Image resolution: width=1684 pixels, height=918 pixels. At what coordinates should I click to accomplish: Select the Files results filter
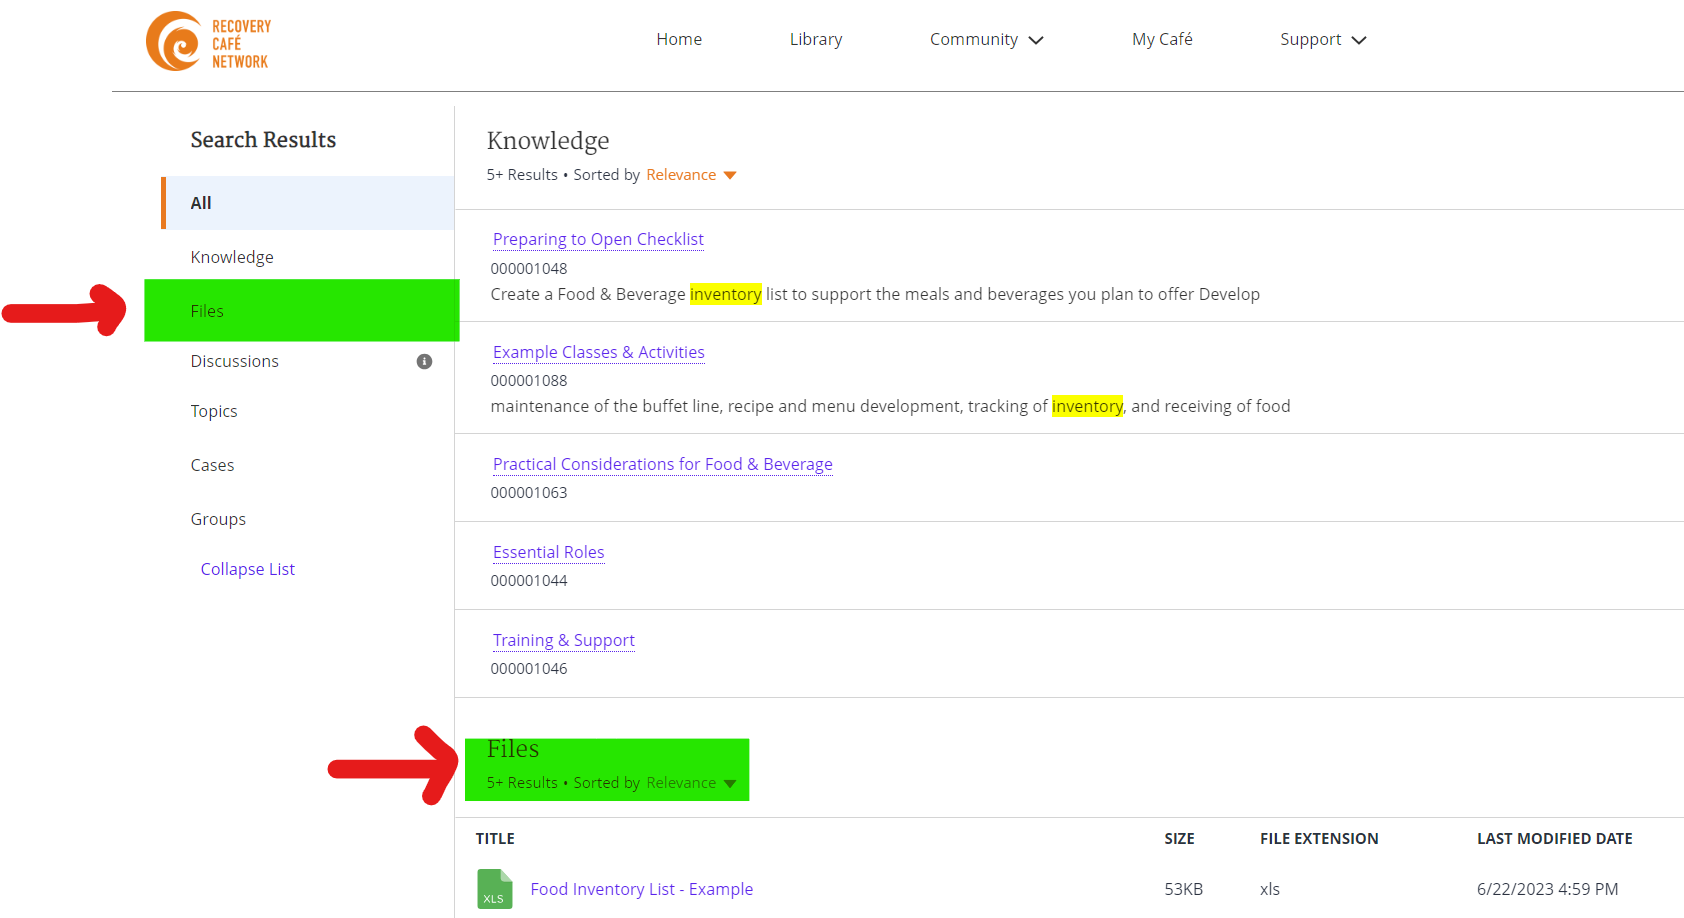207,311
